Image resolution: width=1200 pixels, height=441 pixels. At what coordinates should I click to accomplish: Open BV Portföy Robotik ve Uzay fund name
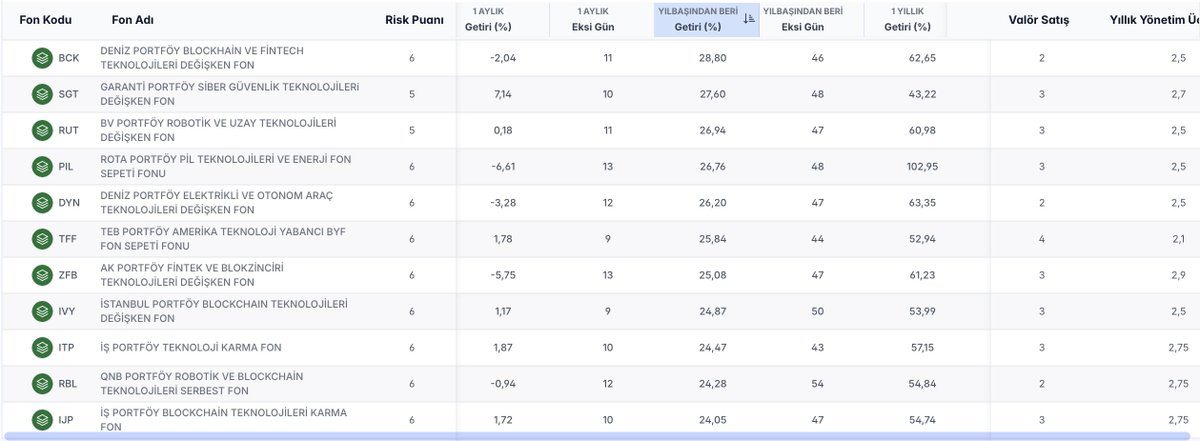pos(218,129)
